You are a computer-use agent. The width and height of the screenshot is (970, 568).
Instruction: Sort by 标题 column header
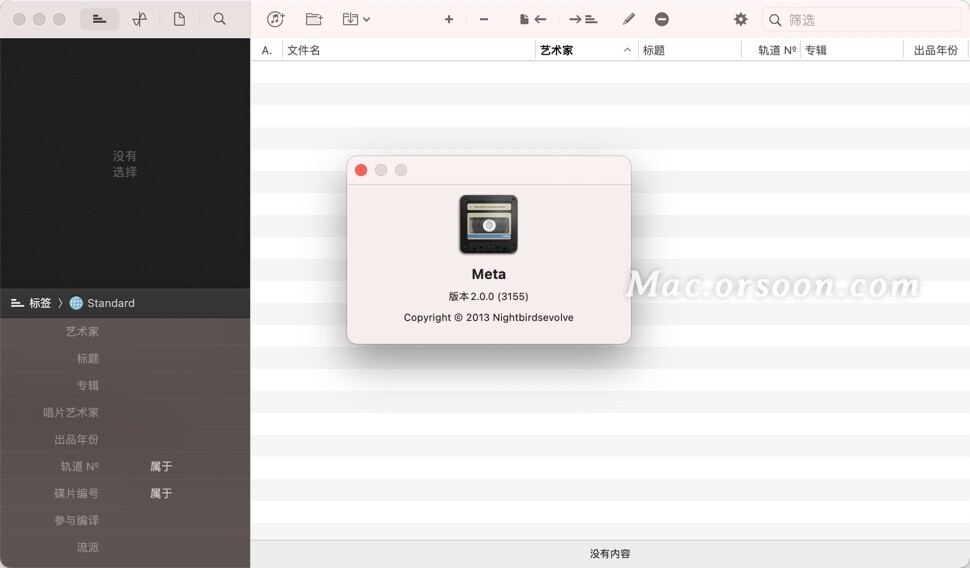point(690,50)
